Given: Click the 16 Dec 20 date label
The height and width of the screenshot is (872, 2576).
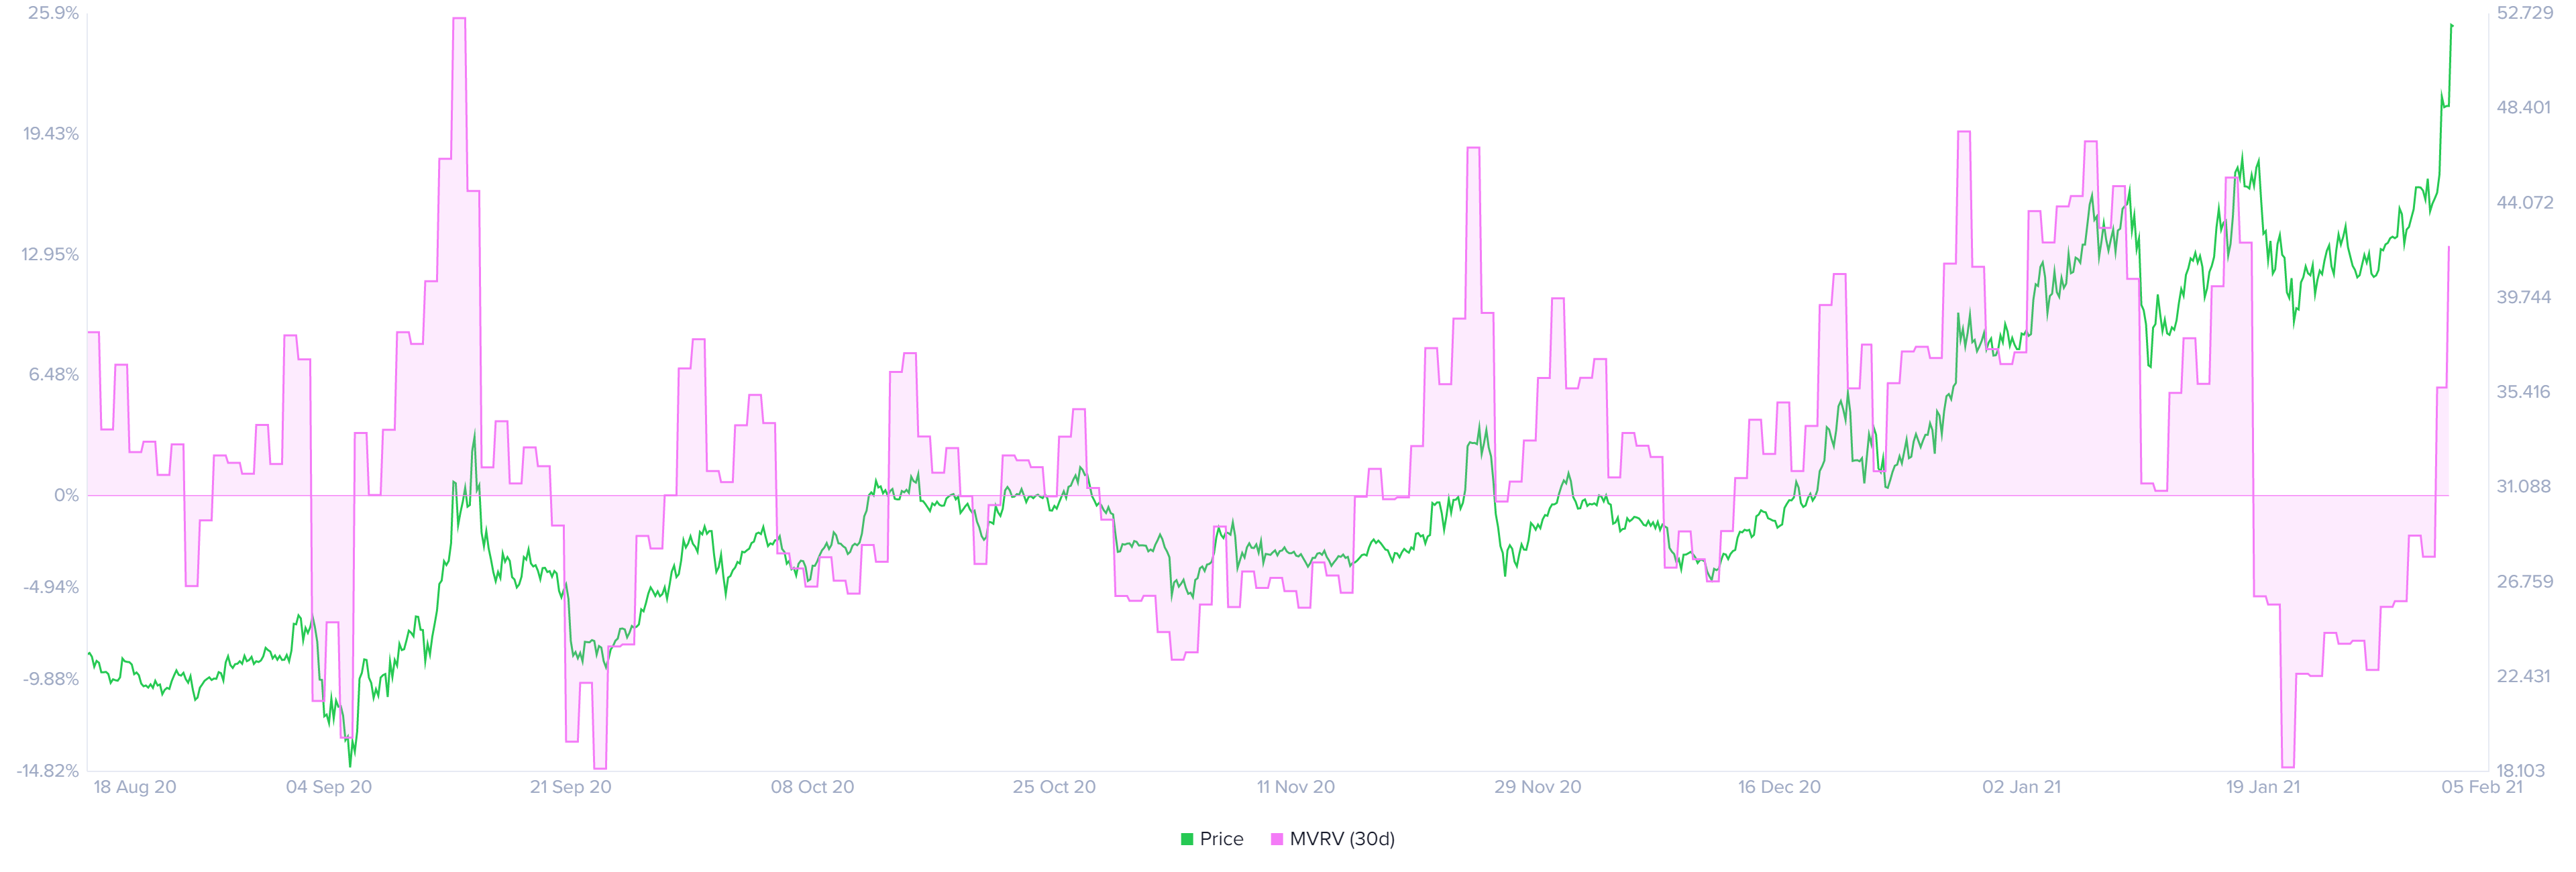Looking at the screenshot, I should coord(1779,787).
